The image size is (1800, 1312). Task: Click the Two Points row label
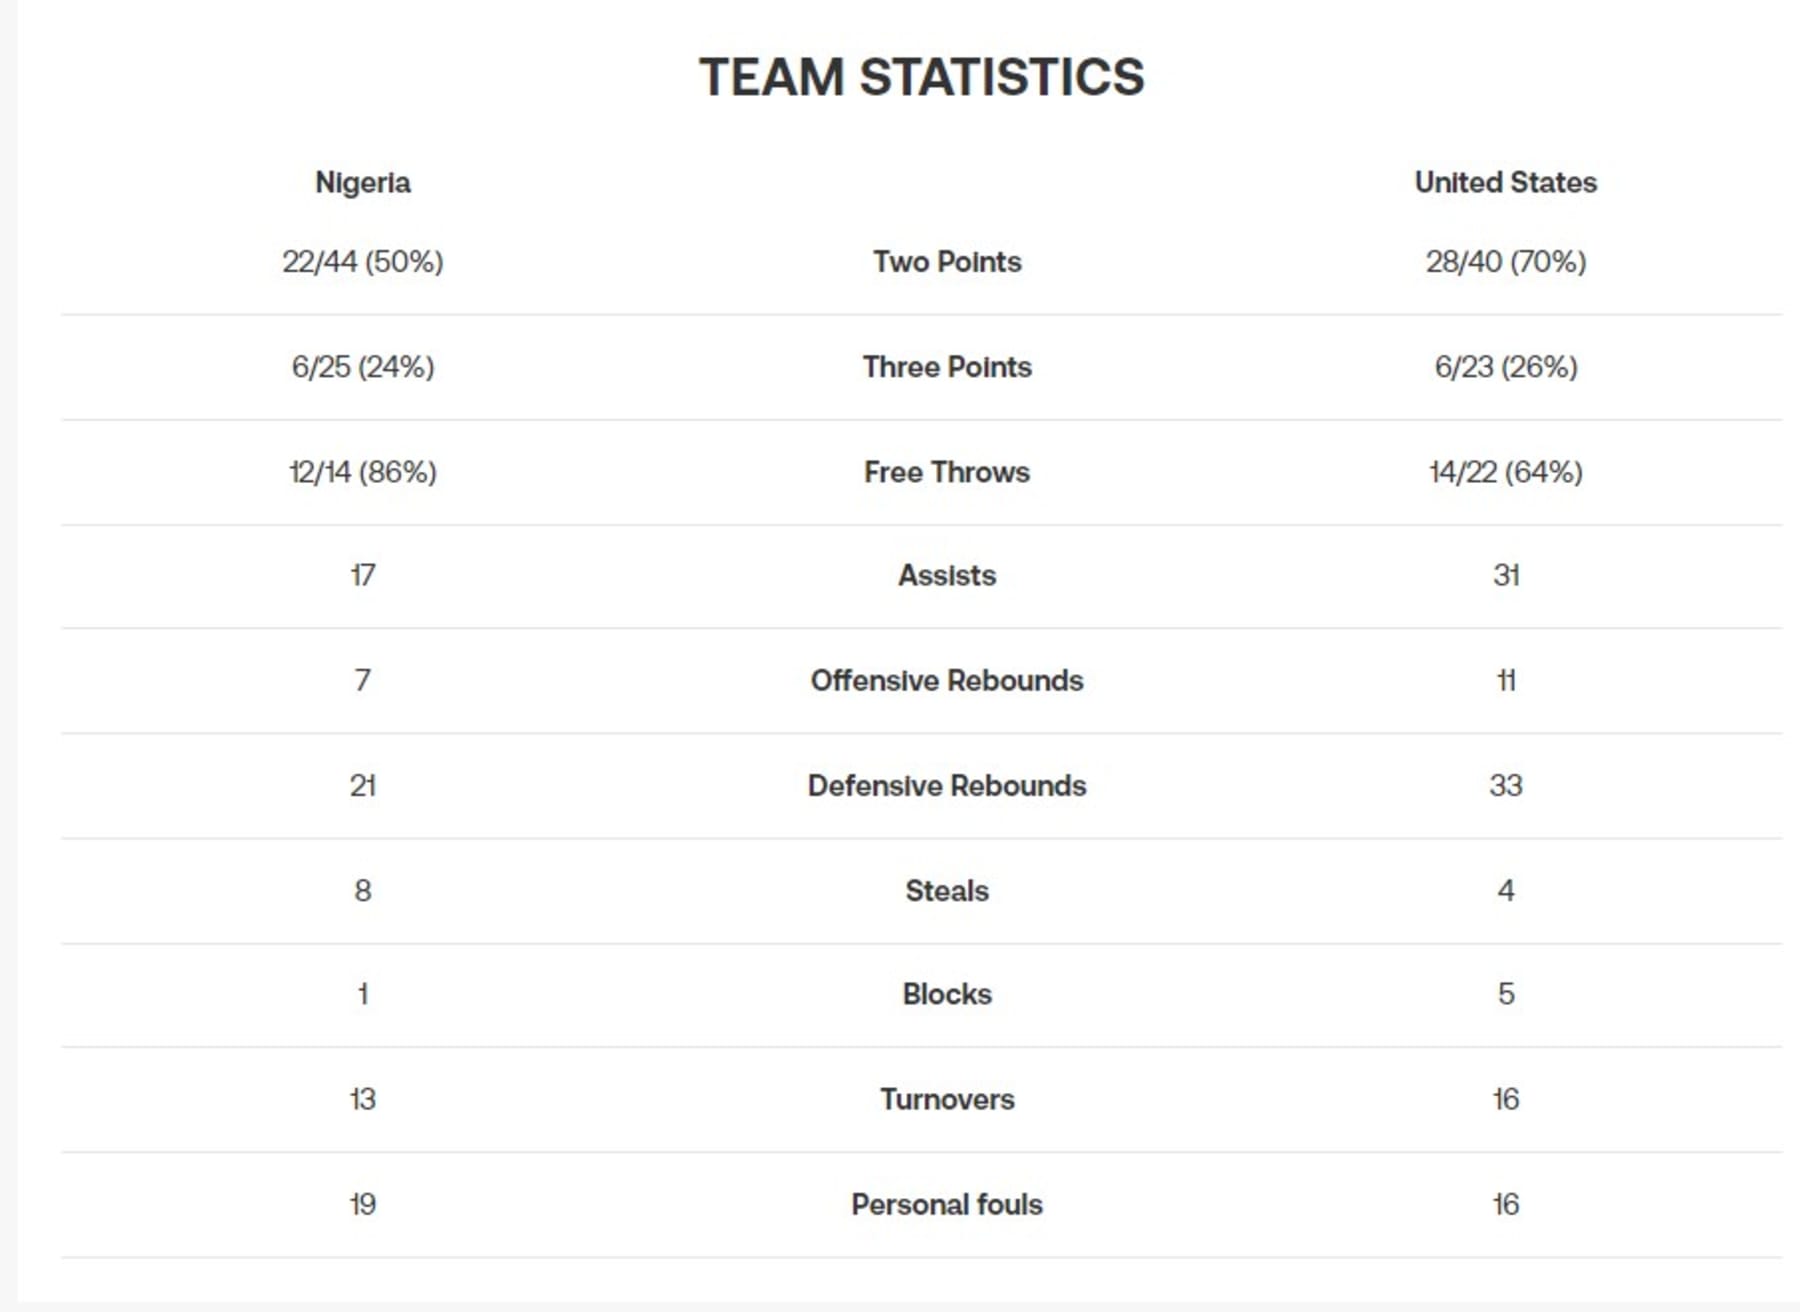tap(947, 262)
